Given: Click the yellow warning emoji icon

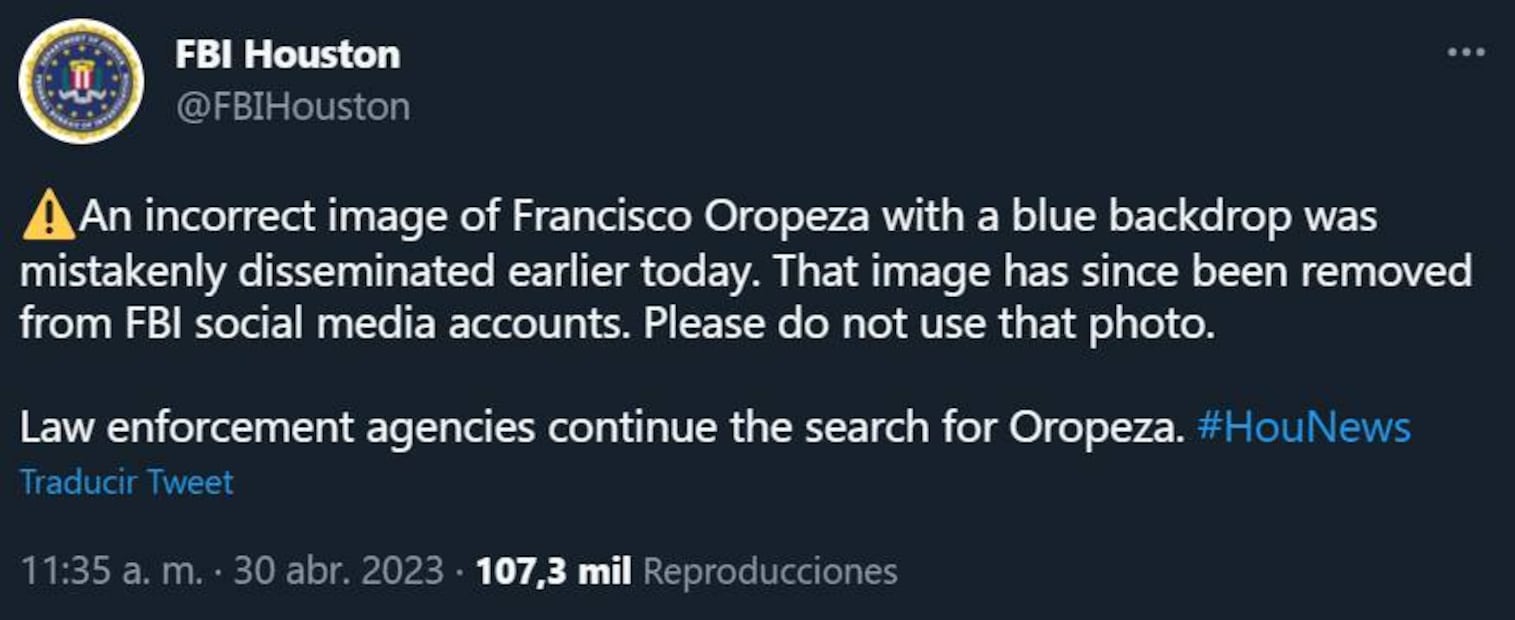Looking at the screenshot, I should coord(48,217).
